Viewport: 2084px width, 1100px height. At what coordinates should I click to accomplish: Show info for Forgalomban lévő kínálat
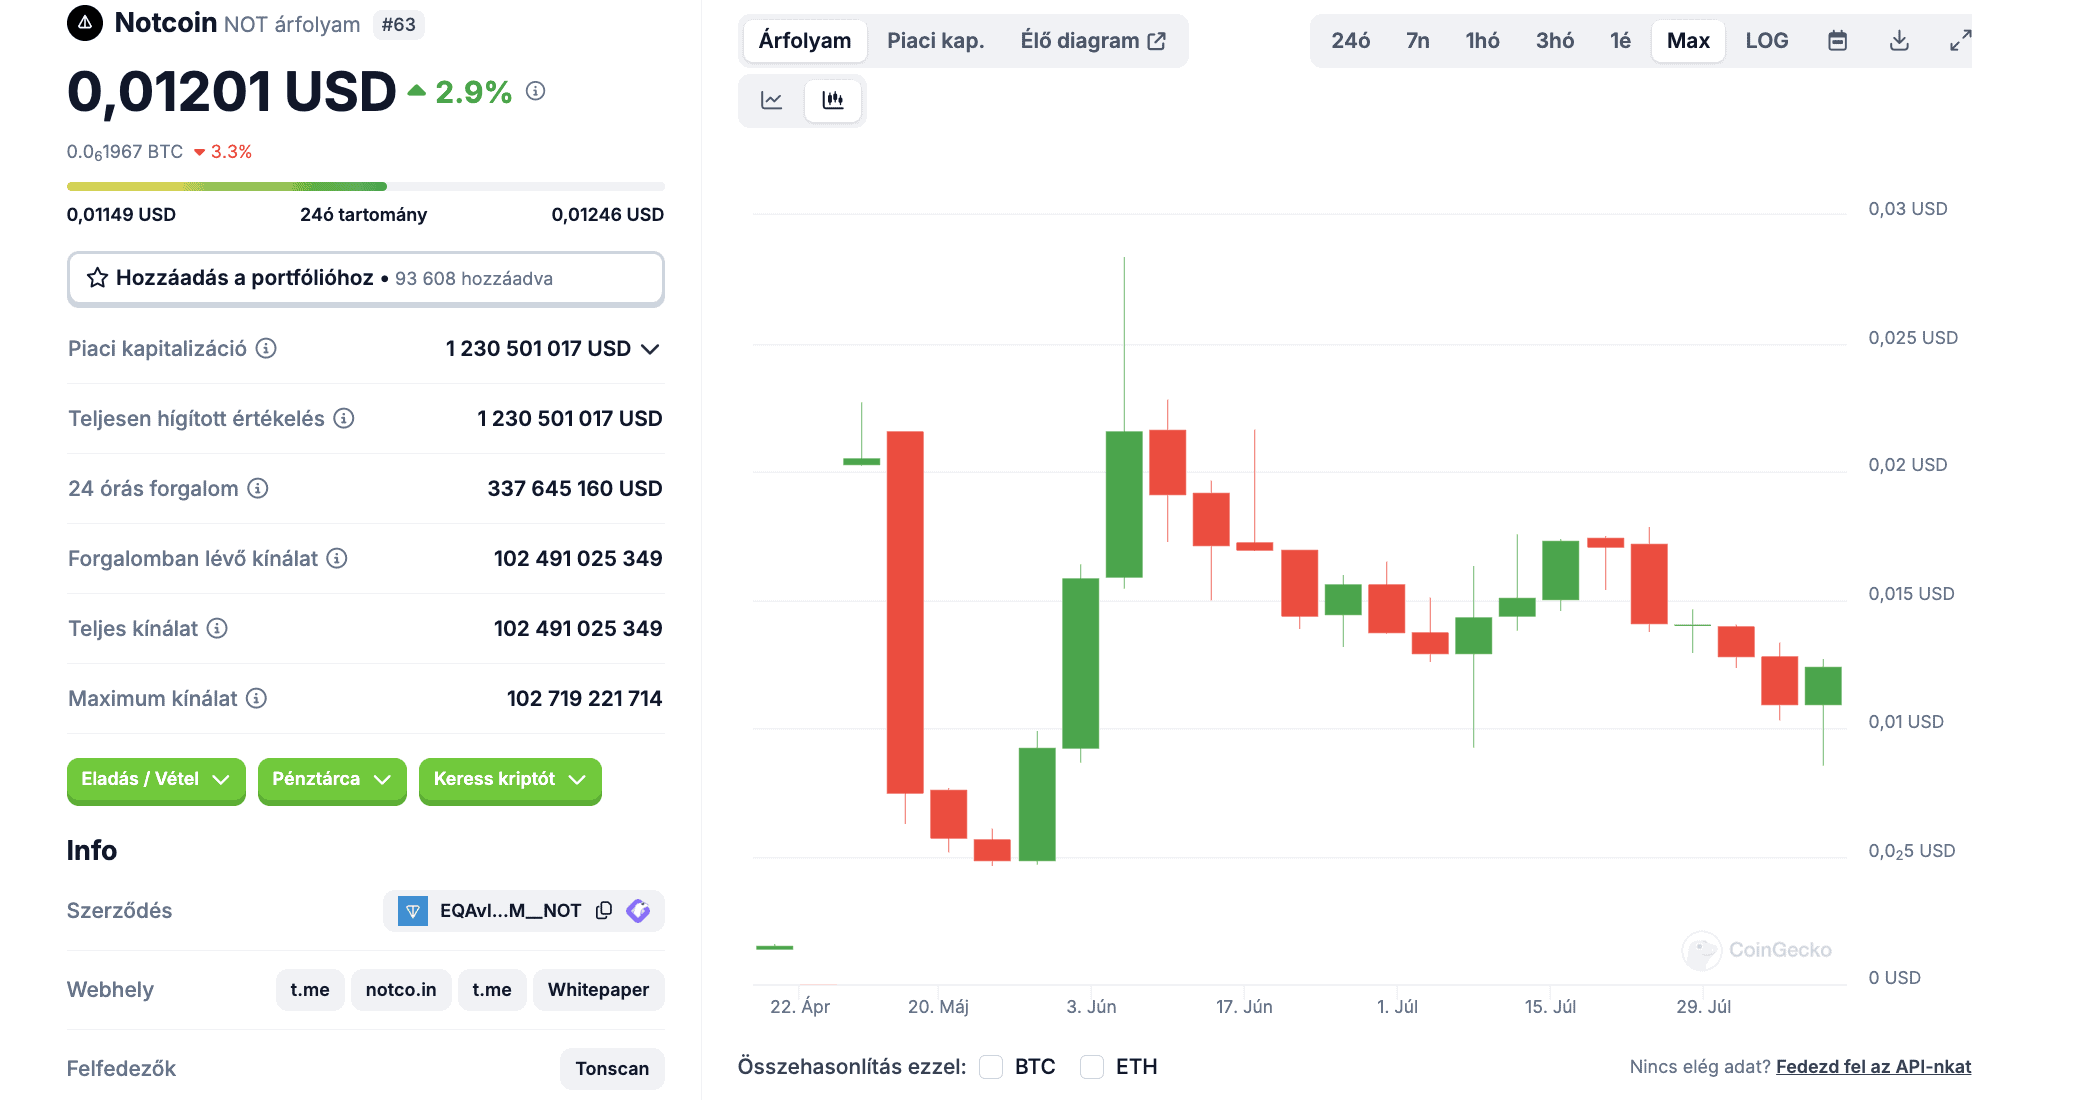coord(337,558)
